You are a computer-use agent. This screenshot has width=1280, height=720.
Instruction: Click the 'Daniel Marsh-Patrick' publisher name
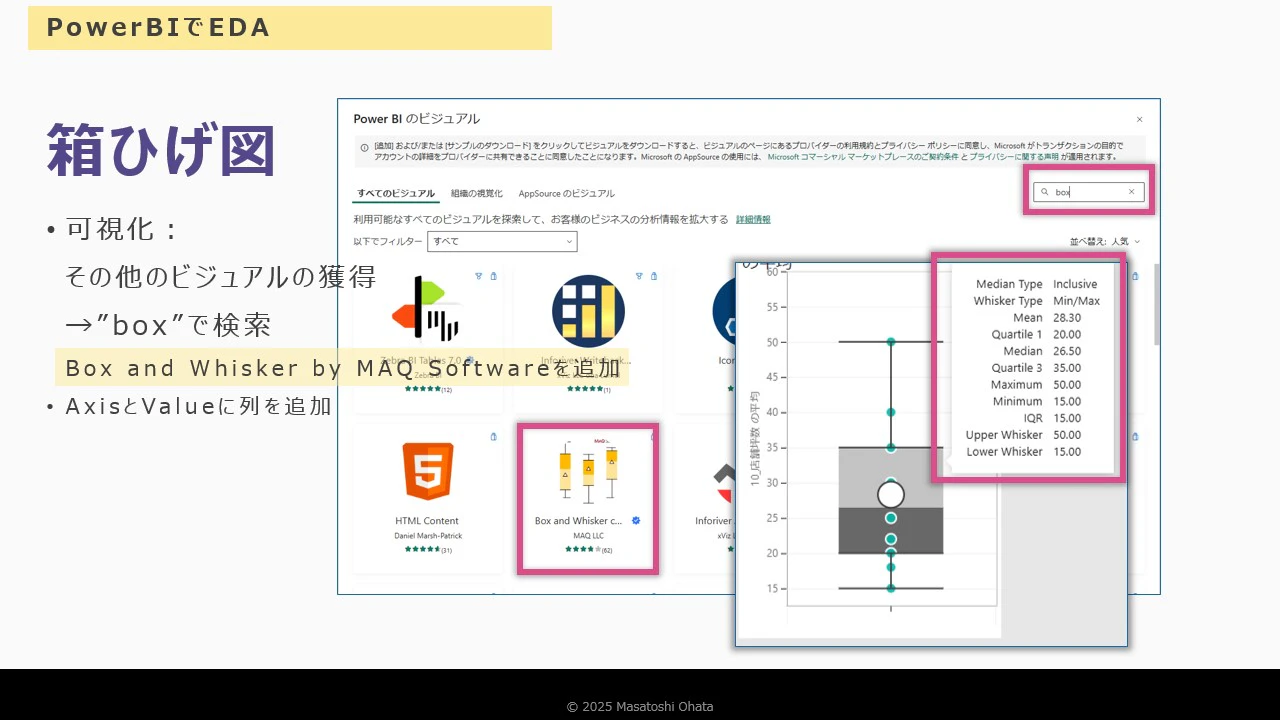(x=428, y=536)
